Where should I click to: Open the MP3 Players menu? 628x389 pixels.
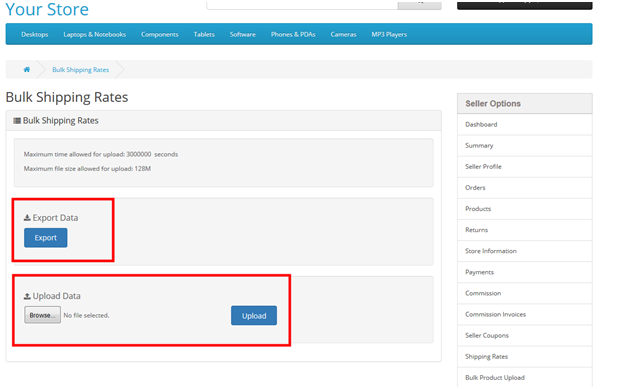coord(389,34)
